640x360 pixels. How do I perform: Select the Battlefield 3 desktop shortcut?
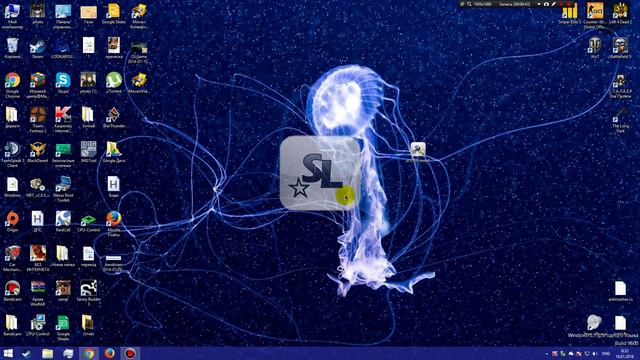point(620,48)
